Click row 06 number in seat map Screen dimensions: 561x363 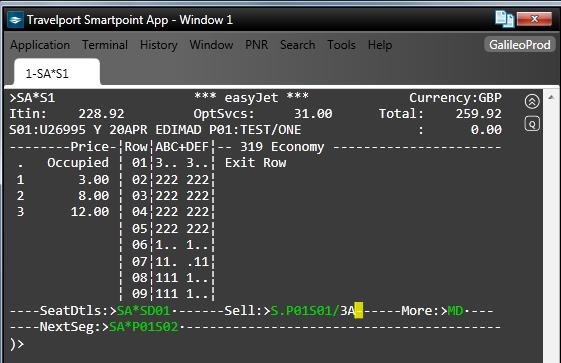click(x=140, y=245)
